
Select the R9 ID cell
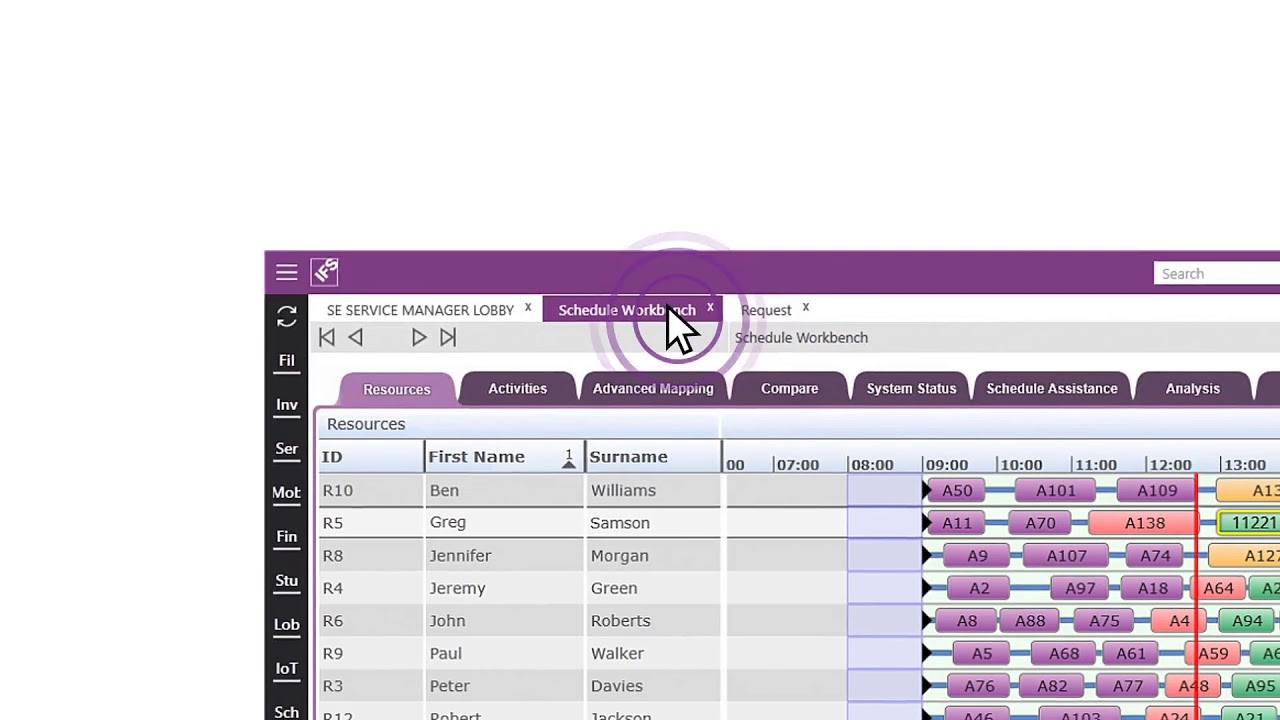pos(371,653)
